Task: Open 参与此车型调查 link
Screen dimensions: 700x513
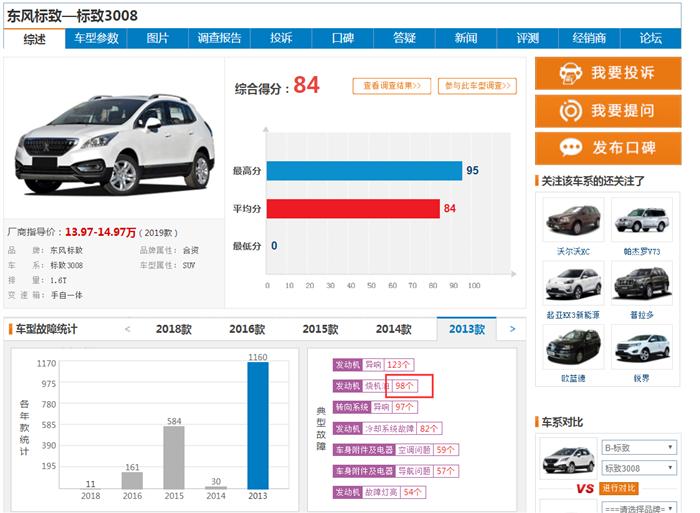Action: pos(477,86)
